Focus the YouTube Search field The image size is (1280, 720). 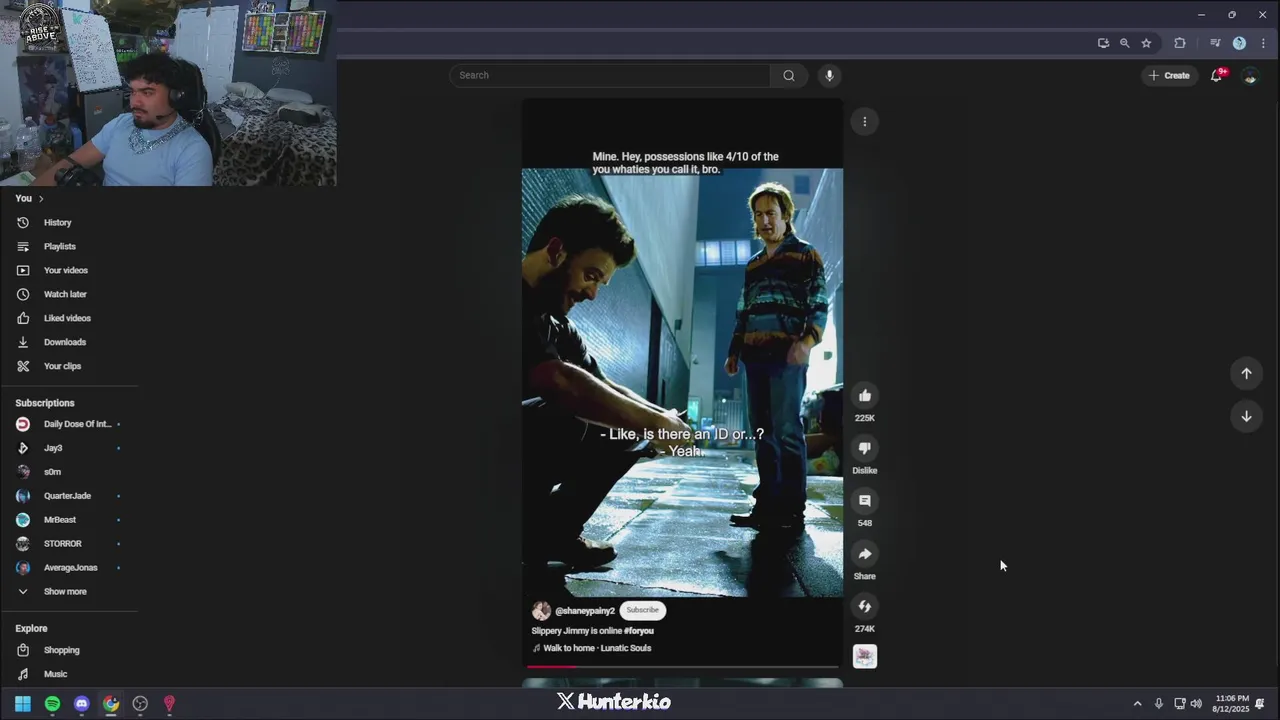click(x=610, y=75)
